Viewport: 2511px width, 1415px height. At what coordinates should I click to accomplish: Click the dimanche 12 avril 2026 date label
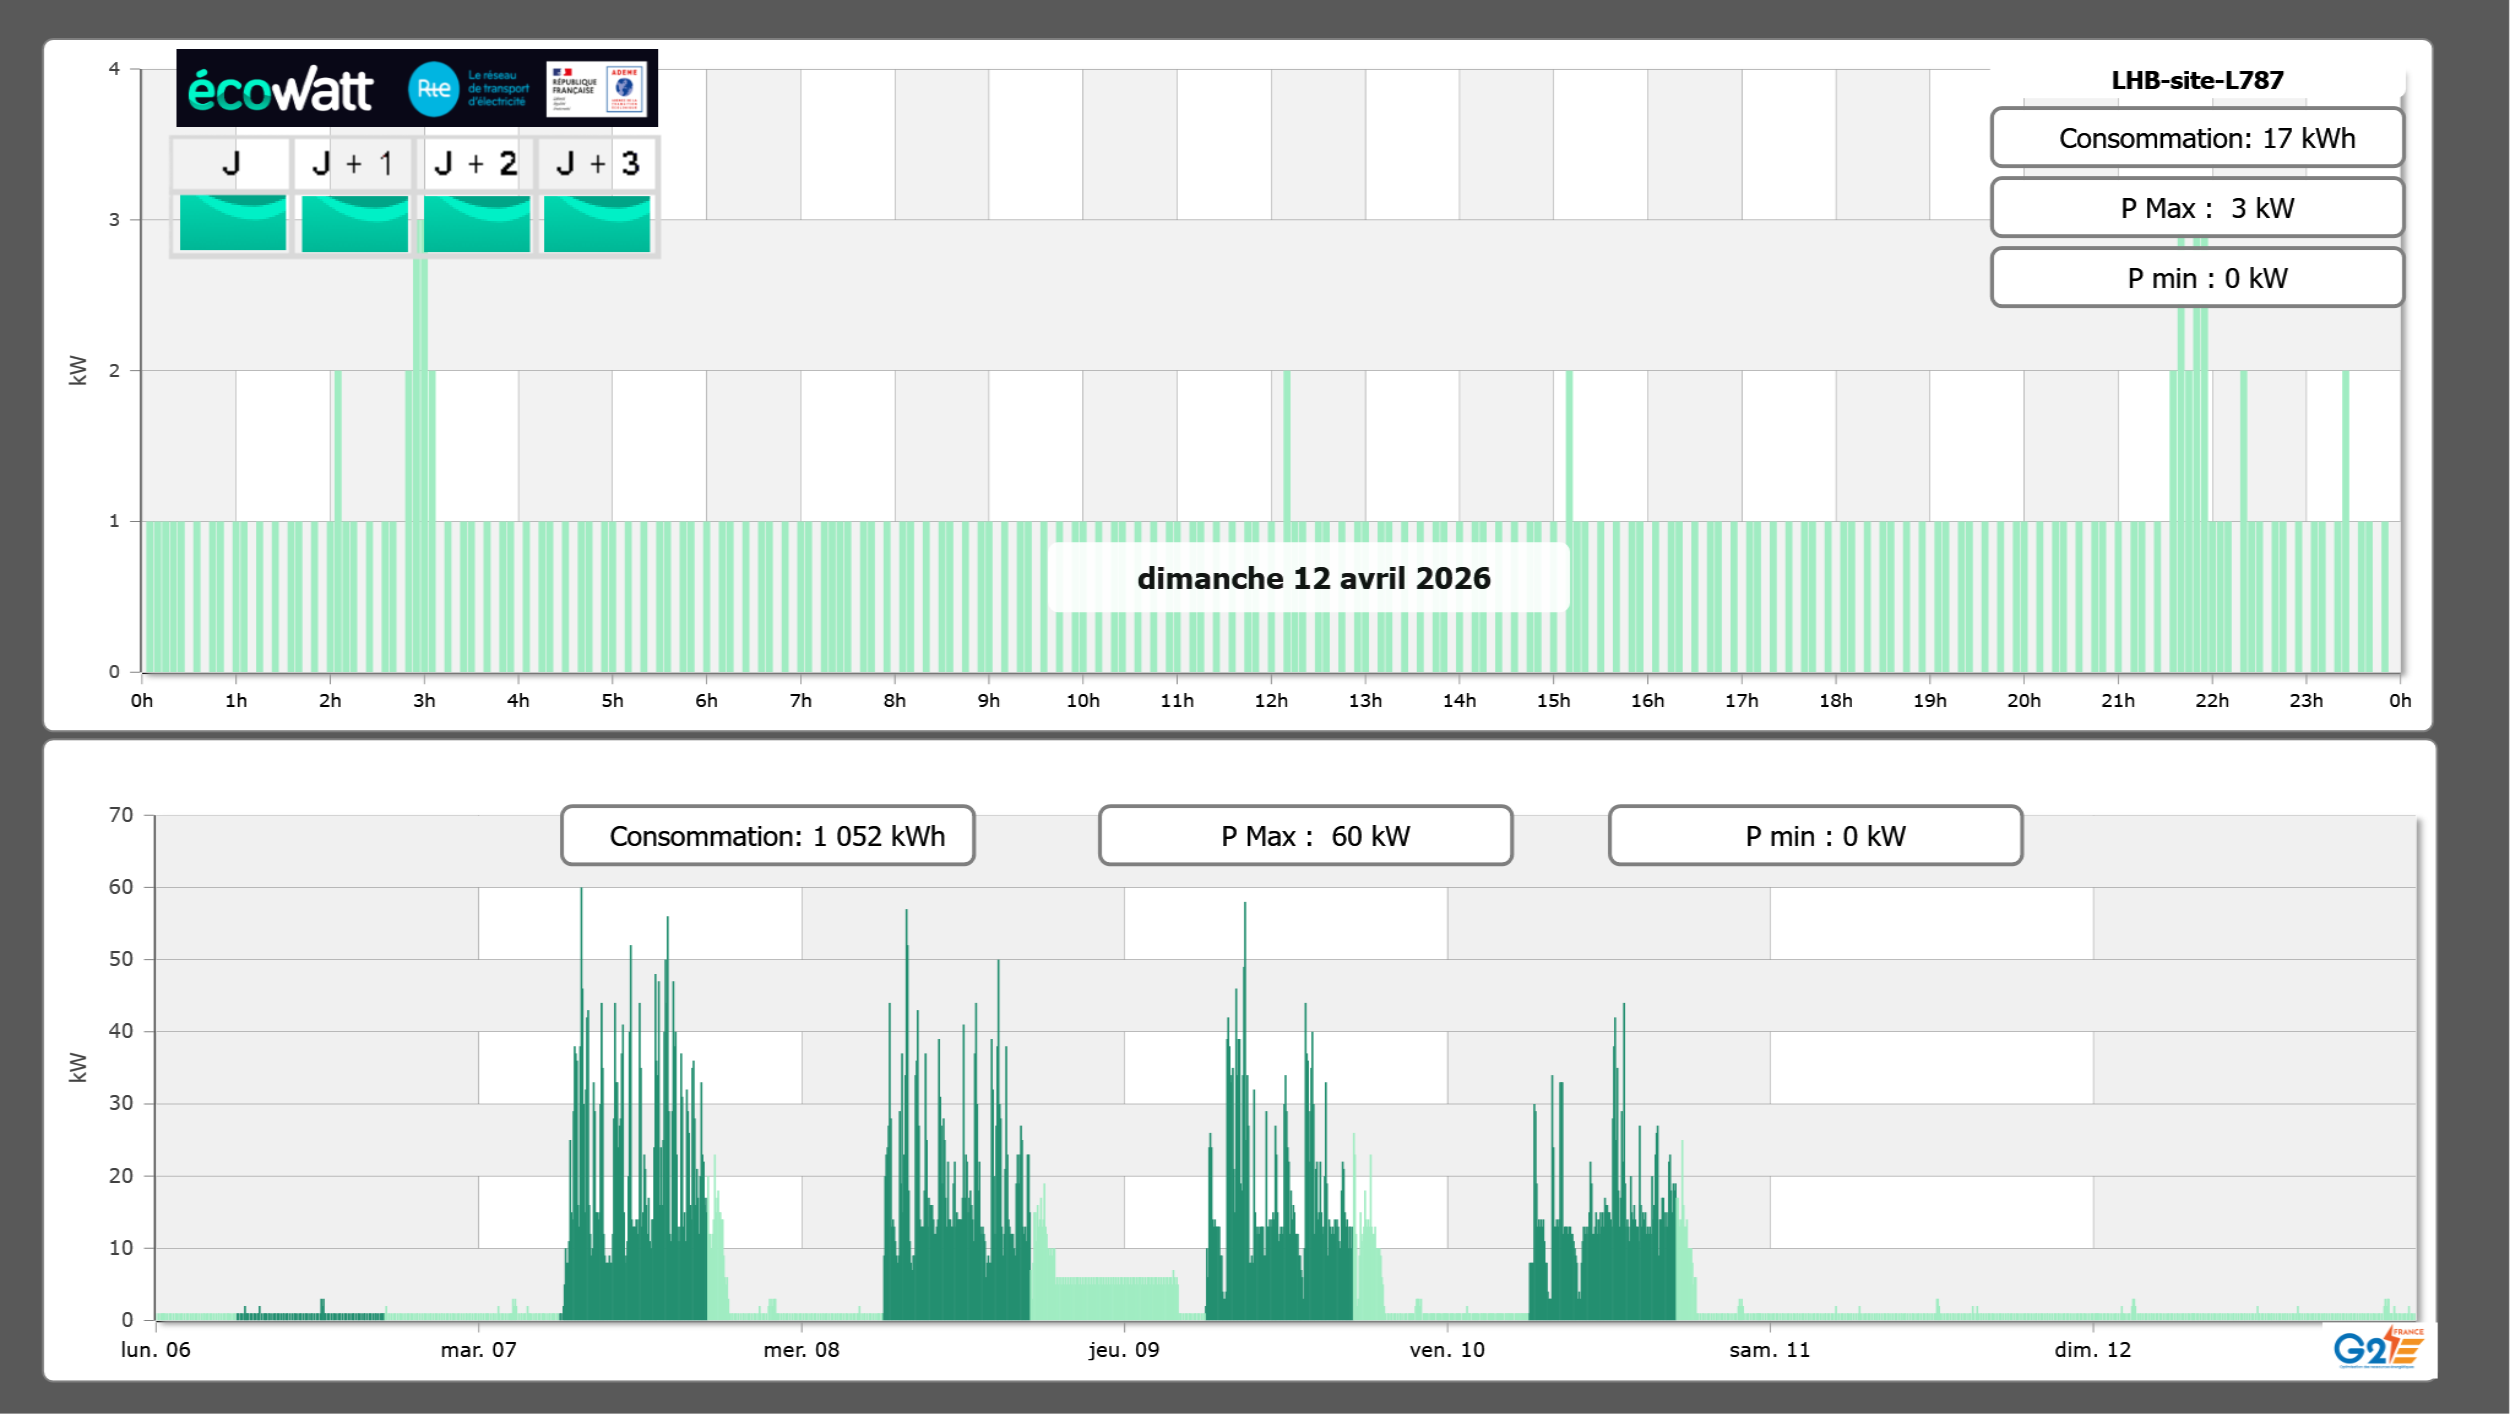click(x=1313, y=578)
